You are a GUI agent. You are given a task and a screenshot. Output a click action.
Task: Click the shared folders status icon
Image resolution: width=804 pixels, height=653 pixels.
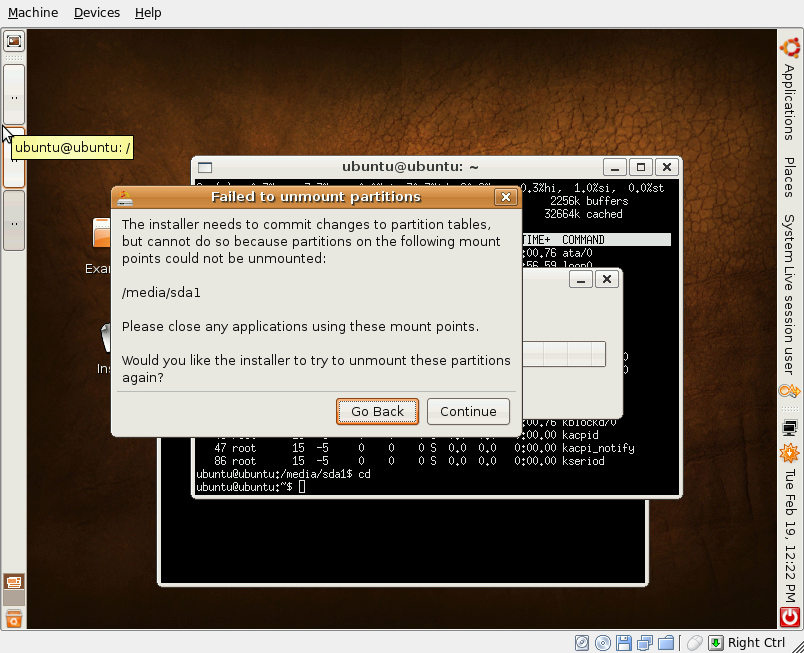click(x=666, y=642)
